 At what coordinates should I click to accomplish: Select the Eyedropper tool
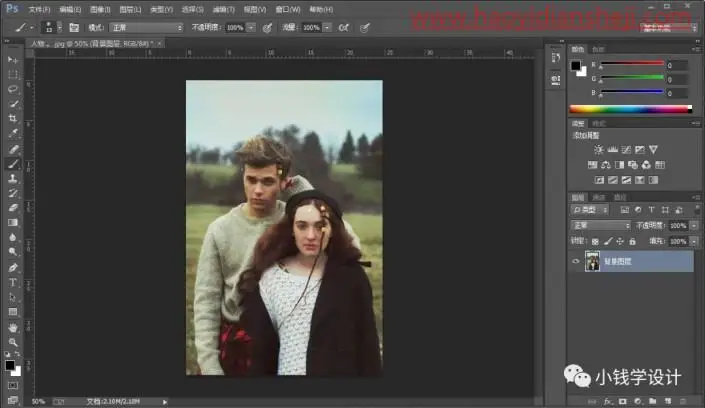click(13, 134)
